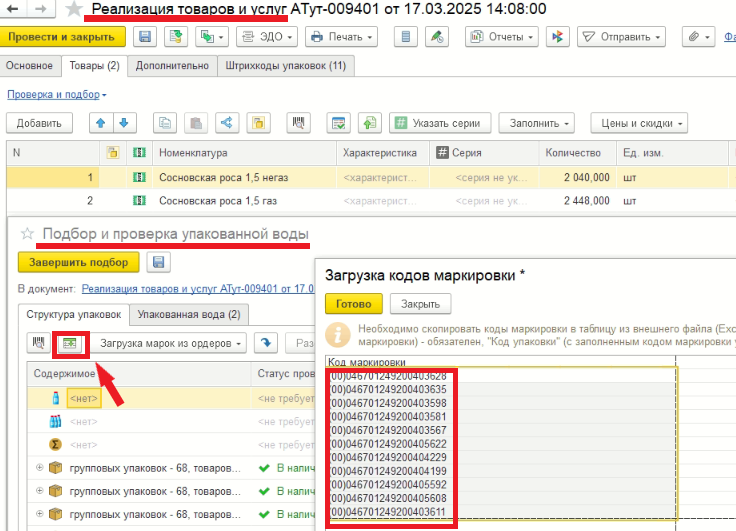Add document to favorites with the star icon
Image resolution: width=736 pixels, height=531 pixels.
(74, 9)
